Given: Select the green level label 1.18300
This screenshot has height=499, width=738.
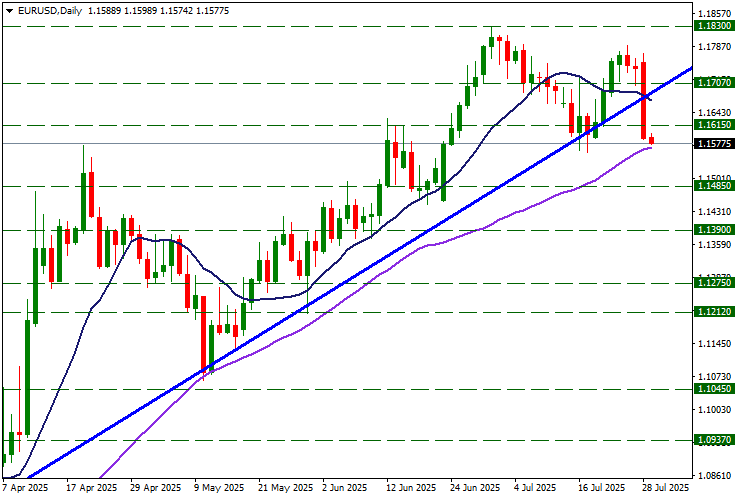Looking at the screenshot, I should pos(714,25).
